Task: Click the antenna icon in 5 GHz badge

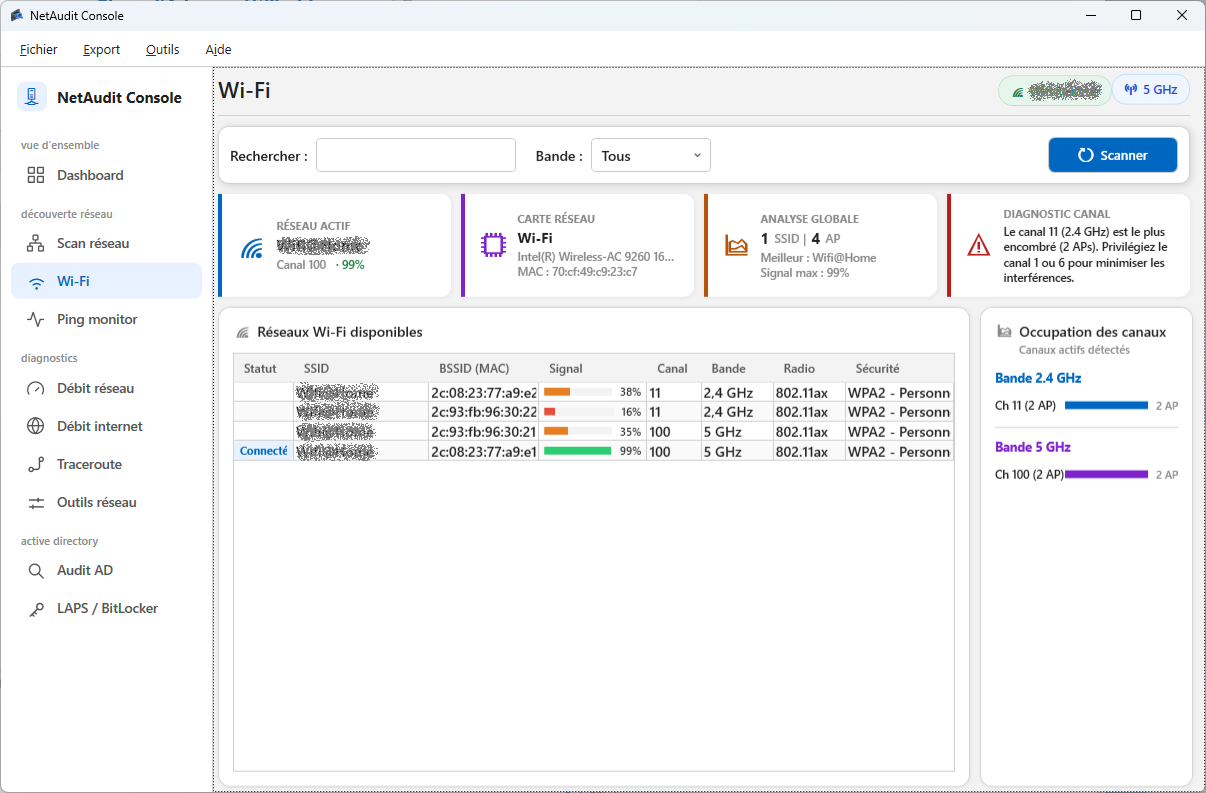Action: click(1131, 89)
